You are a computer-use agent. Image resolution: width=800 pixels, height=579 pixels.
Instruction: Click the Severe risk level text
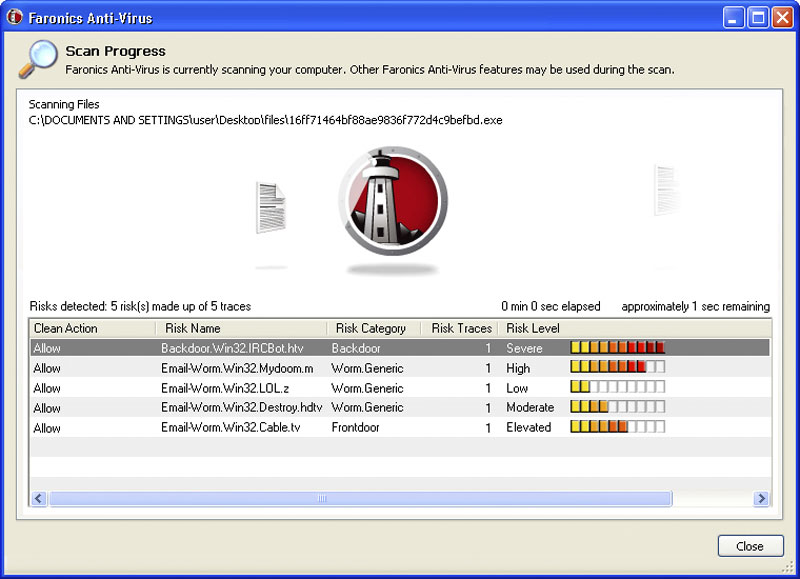(x=524, y=348)
